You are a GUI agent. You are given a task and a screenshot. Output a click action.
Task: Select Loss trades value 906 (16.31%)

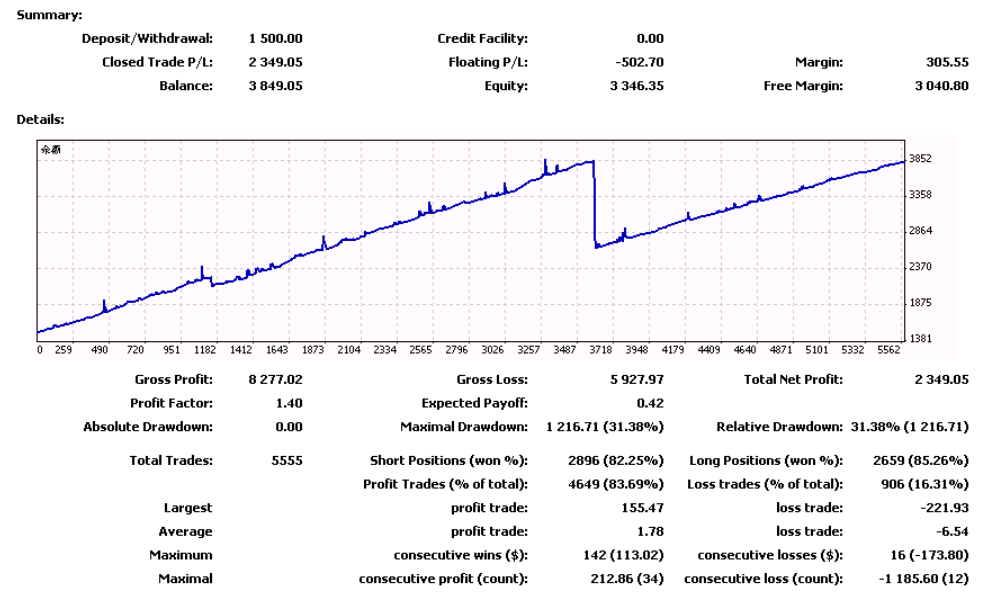coord(925,485)
